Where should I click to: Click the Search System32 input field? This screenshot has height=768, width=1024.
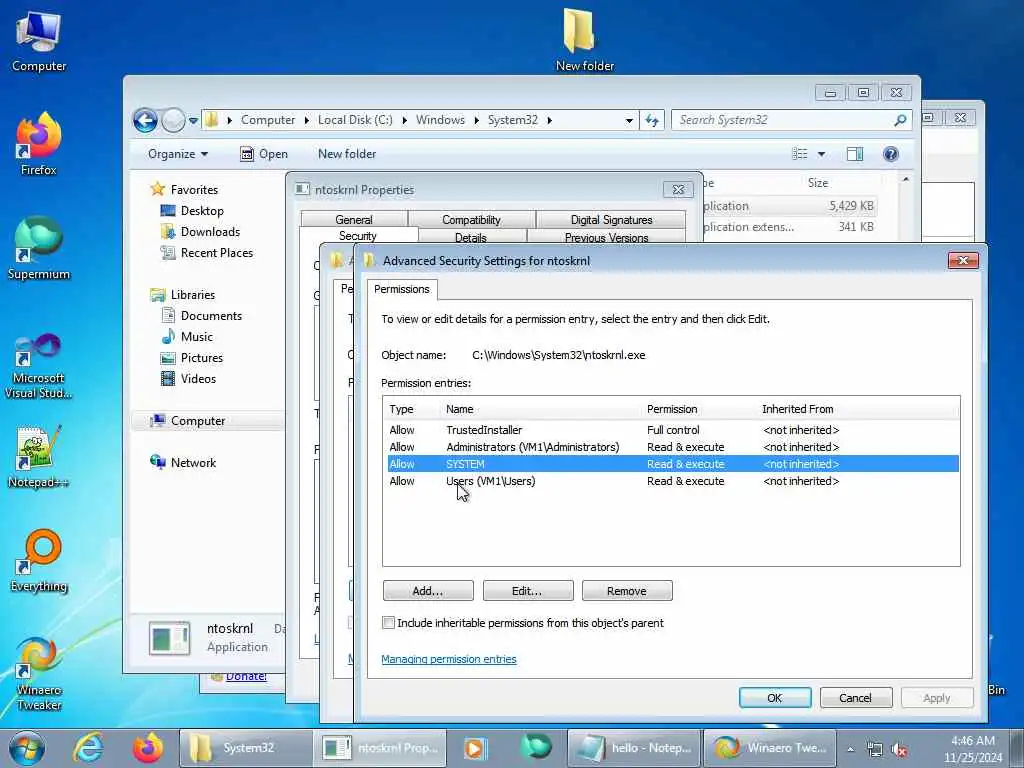pyautogui.click(x=782, y=120)
